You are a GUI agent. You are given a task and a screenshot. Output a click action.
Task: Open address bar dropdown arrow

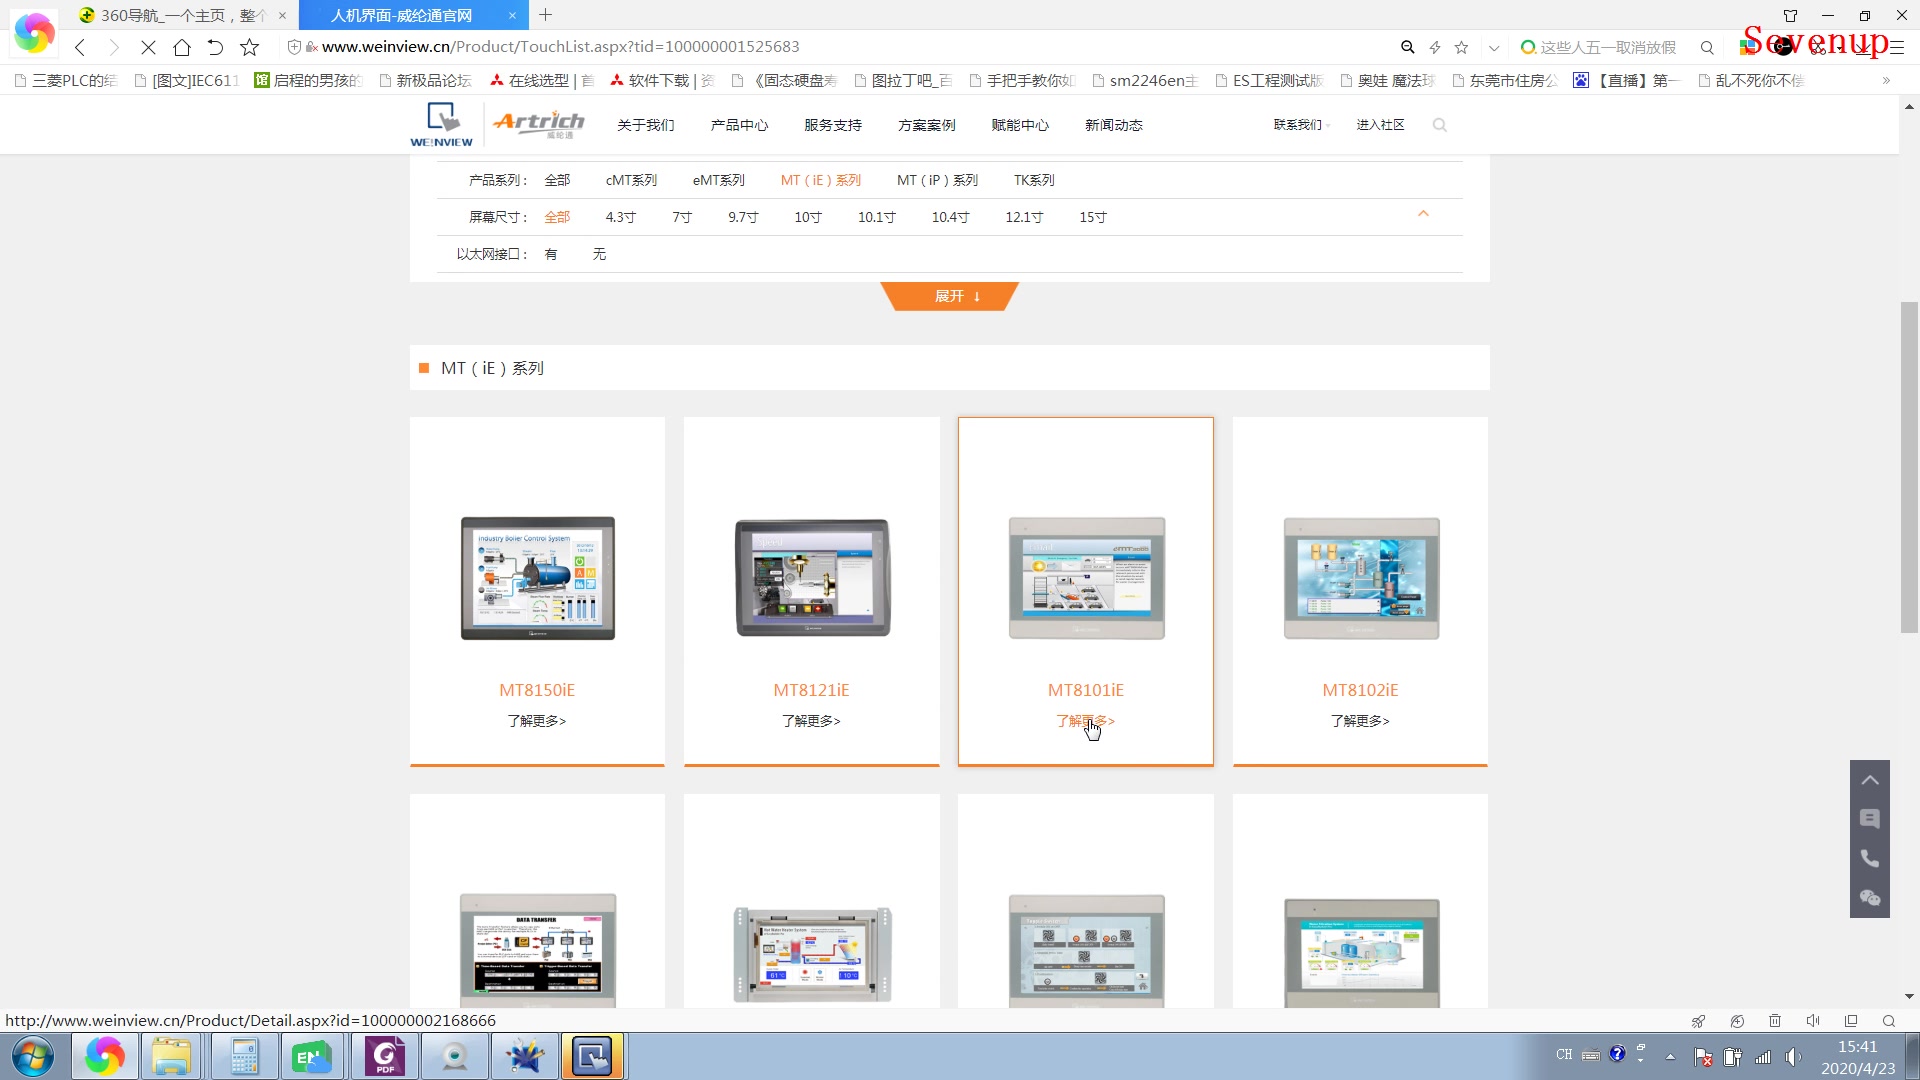tap(1494, 47)
